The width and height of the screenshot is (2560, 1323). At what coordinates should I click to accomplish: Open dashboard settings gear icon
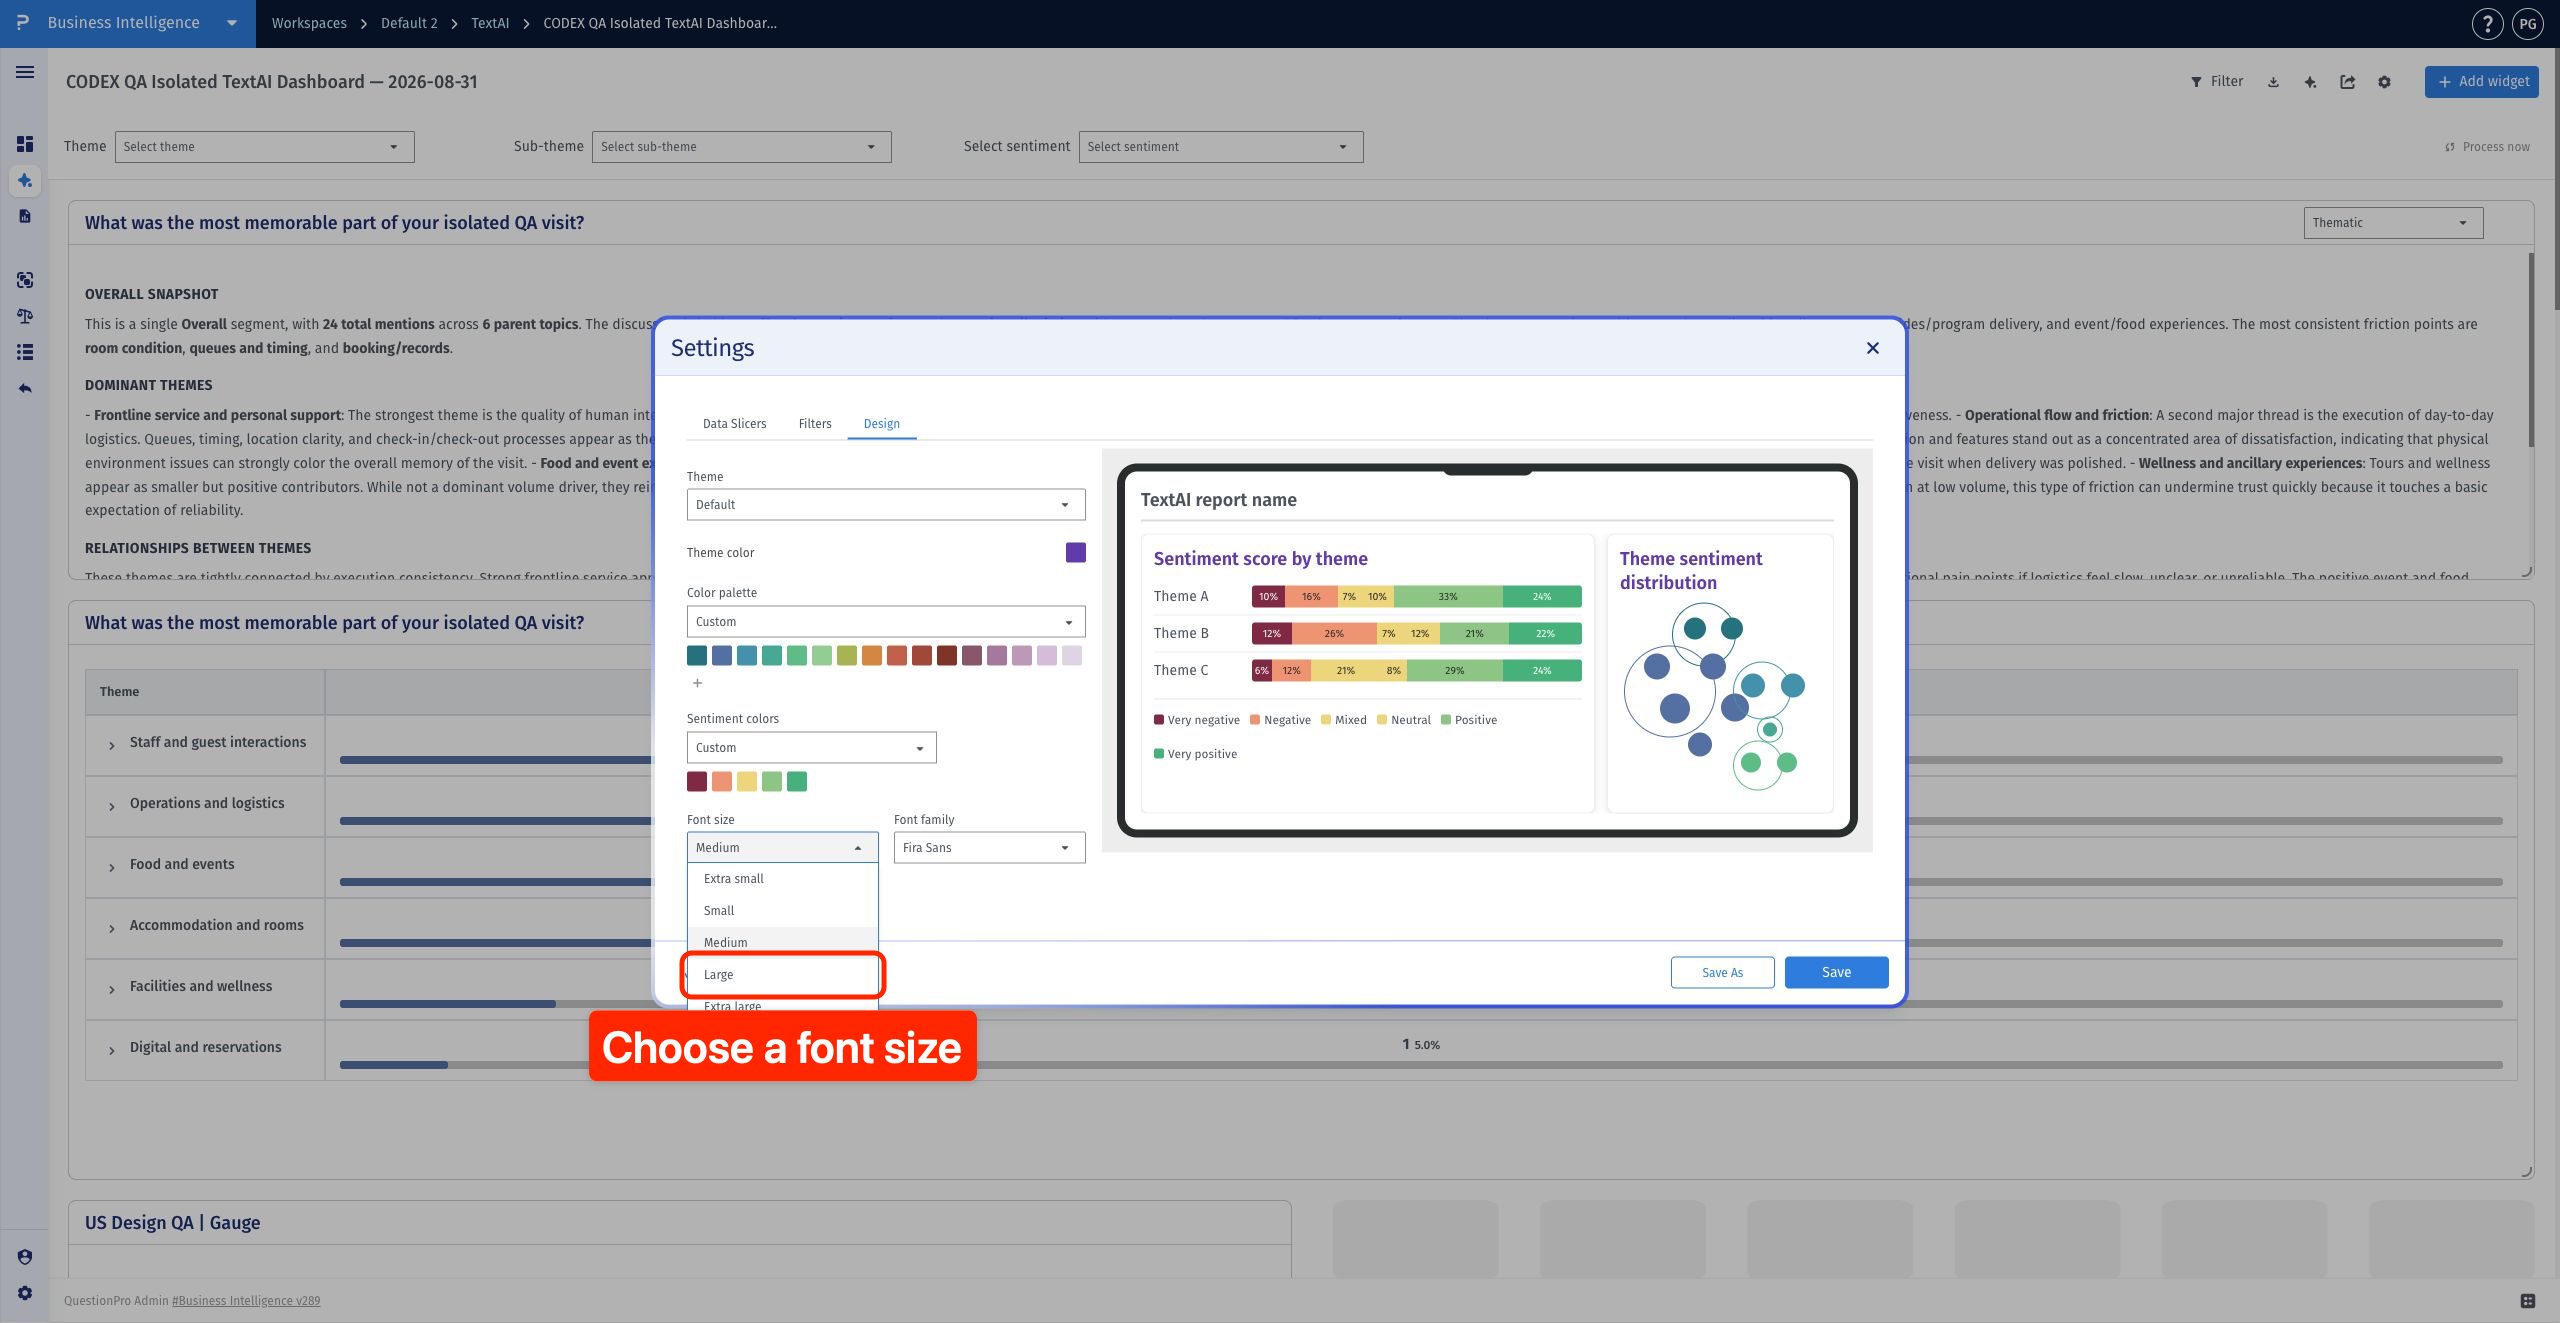(x=2384, y=82)
